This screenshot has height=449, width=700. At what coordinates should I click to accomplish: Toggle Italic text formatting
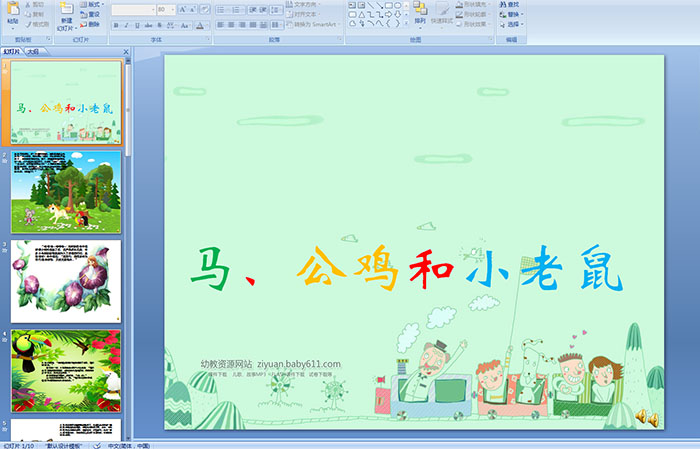click(127, 25)
